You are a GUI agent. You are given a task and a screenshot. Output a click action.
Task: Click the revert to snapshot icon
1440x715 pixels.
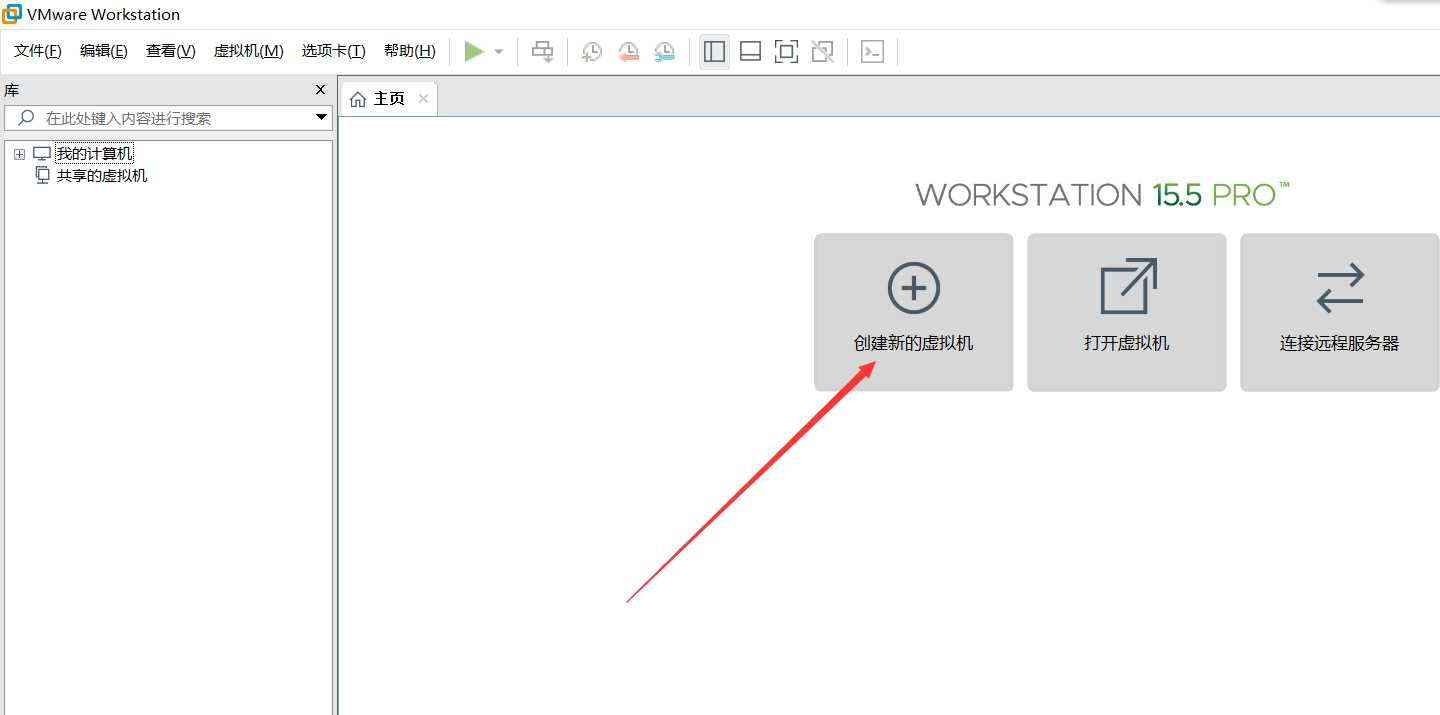tap(628, 52)
